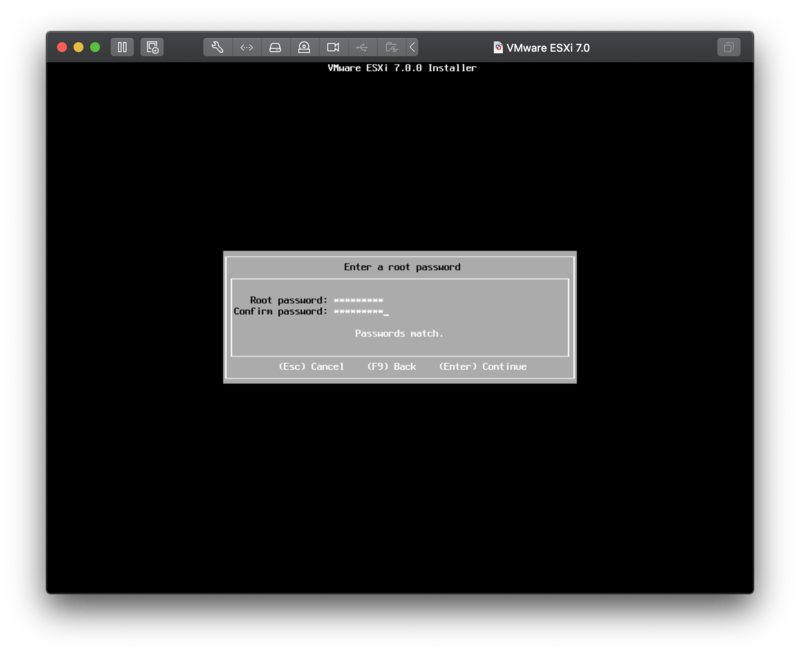The image size is (800, 655).
Task: Click (Enter) Continue in installer dialog
Action: (483, 366)
